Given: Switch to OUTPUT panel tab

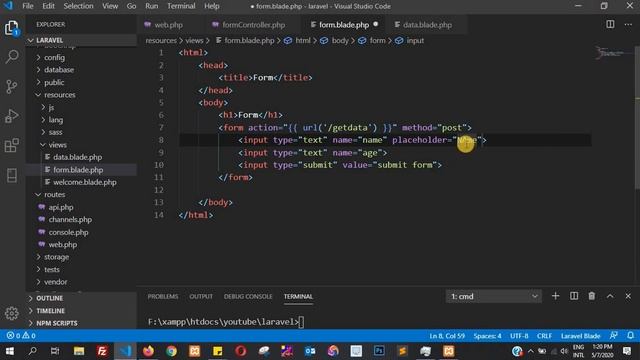Looking at the screenshot, I should tap(201, 296).
